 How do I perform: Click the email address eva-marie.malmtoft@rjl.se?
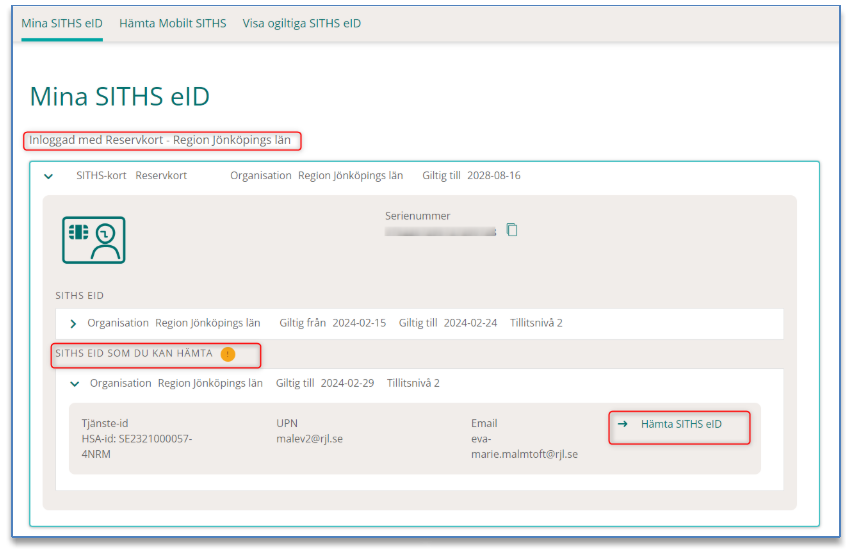tap(524, 446)
